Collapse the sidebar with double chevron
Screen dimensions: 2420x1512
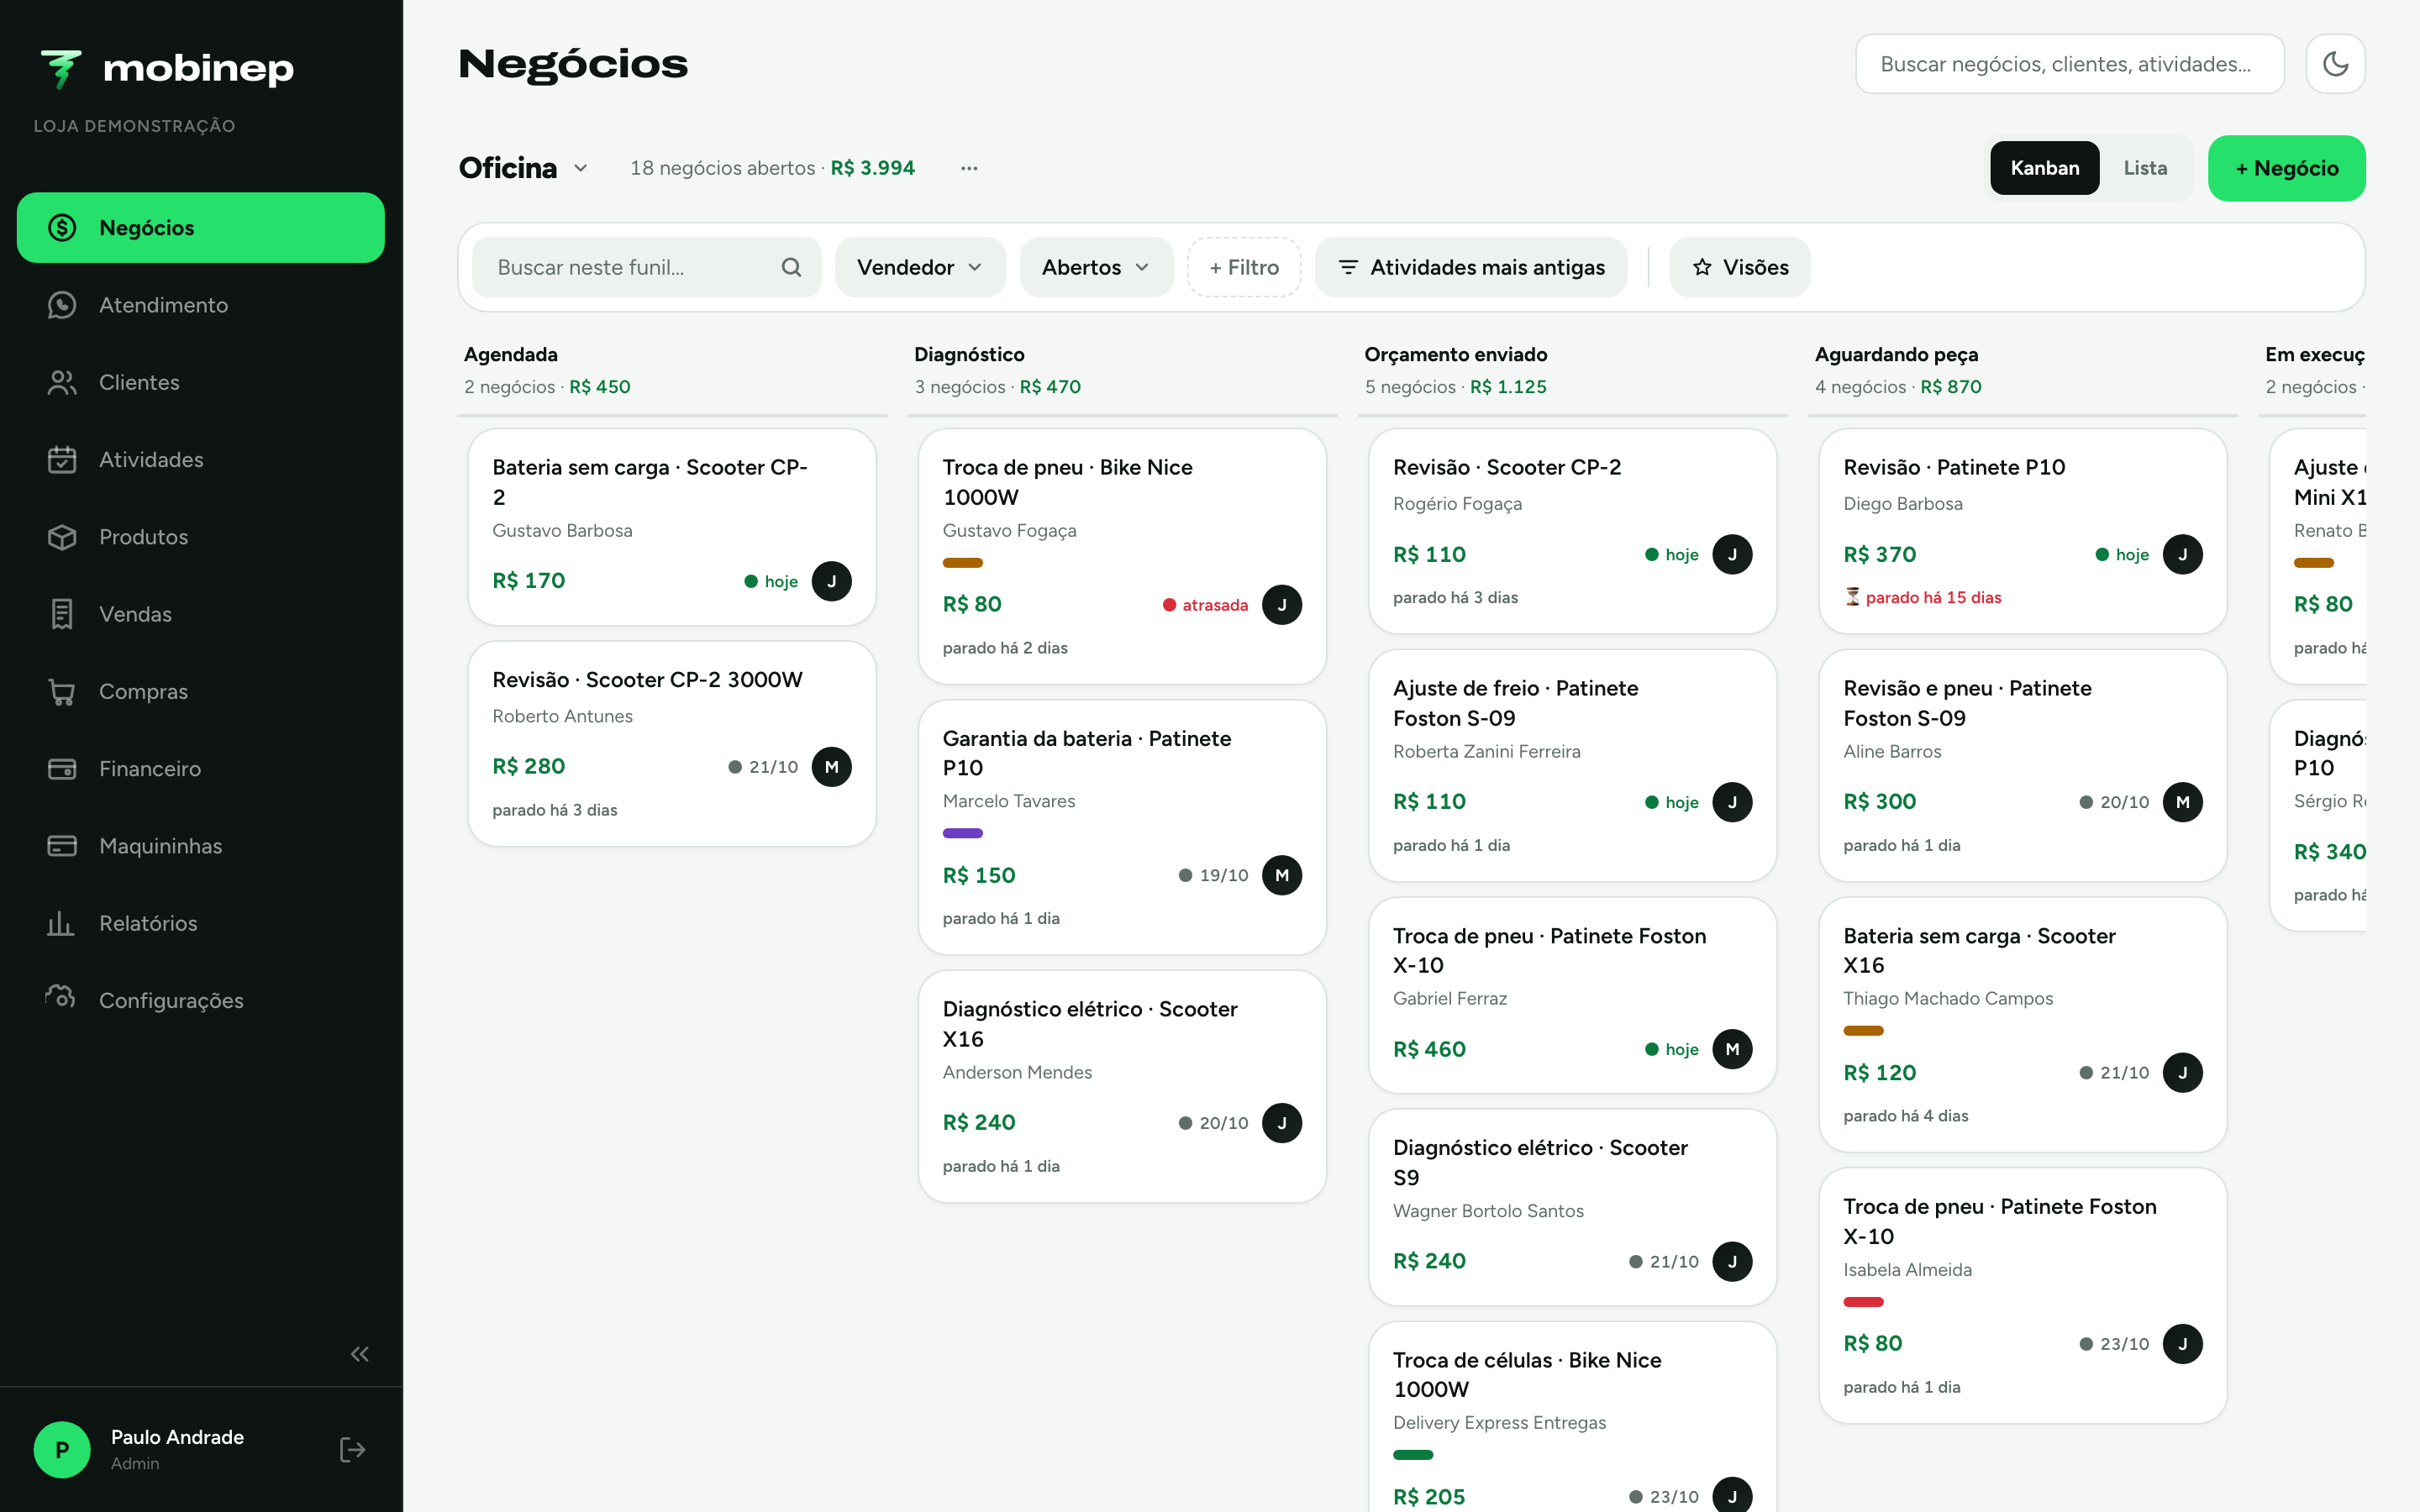pos(360,1354)
